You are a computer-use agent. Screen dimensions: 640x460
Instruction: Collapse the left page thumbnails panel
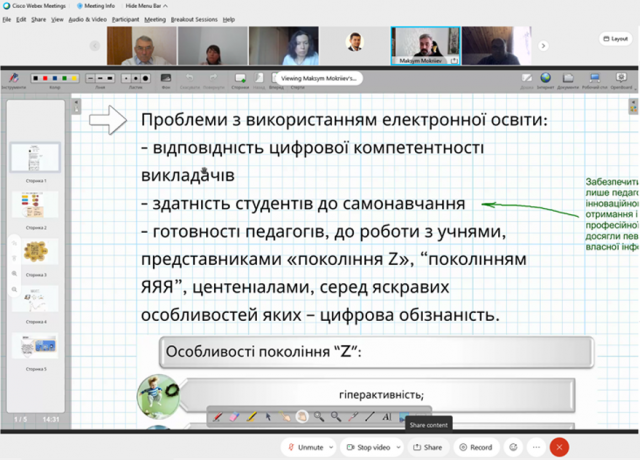coord(76,106)
